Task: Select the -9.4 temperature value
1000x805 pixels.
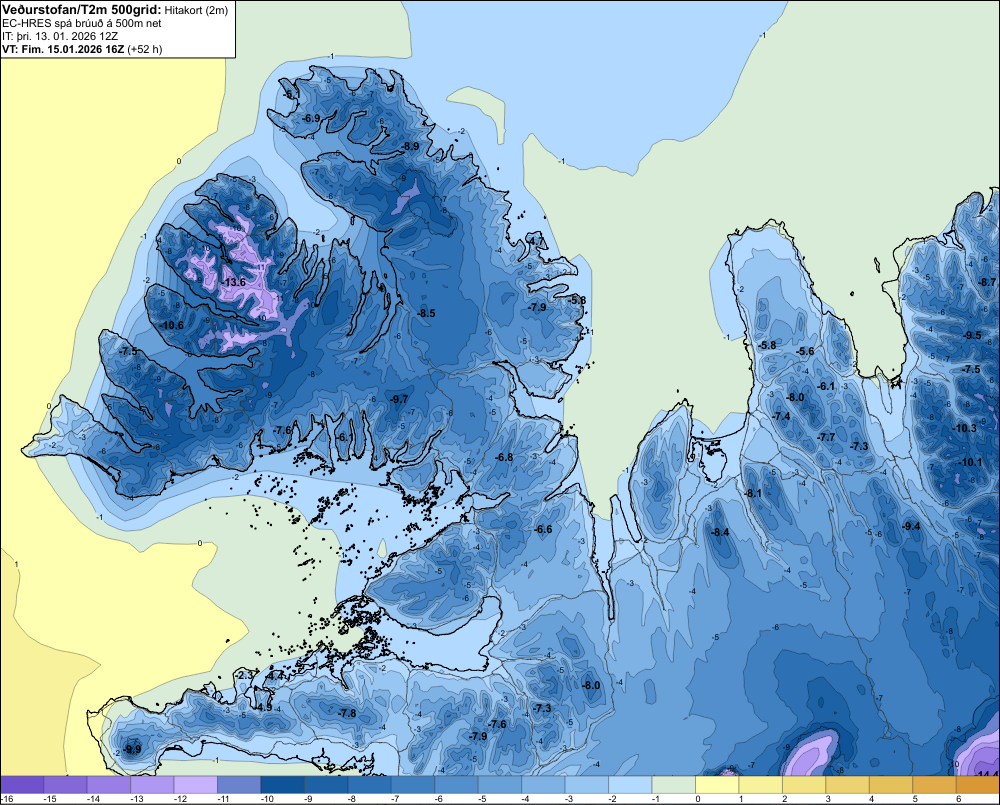Action: tap(911, 526)
